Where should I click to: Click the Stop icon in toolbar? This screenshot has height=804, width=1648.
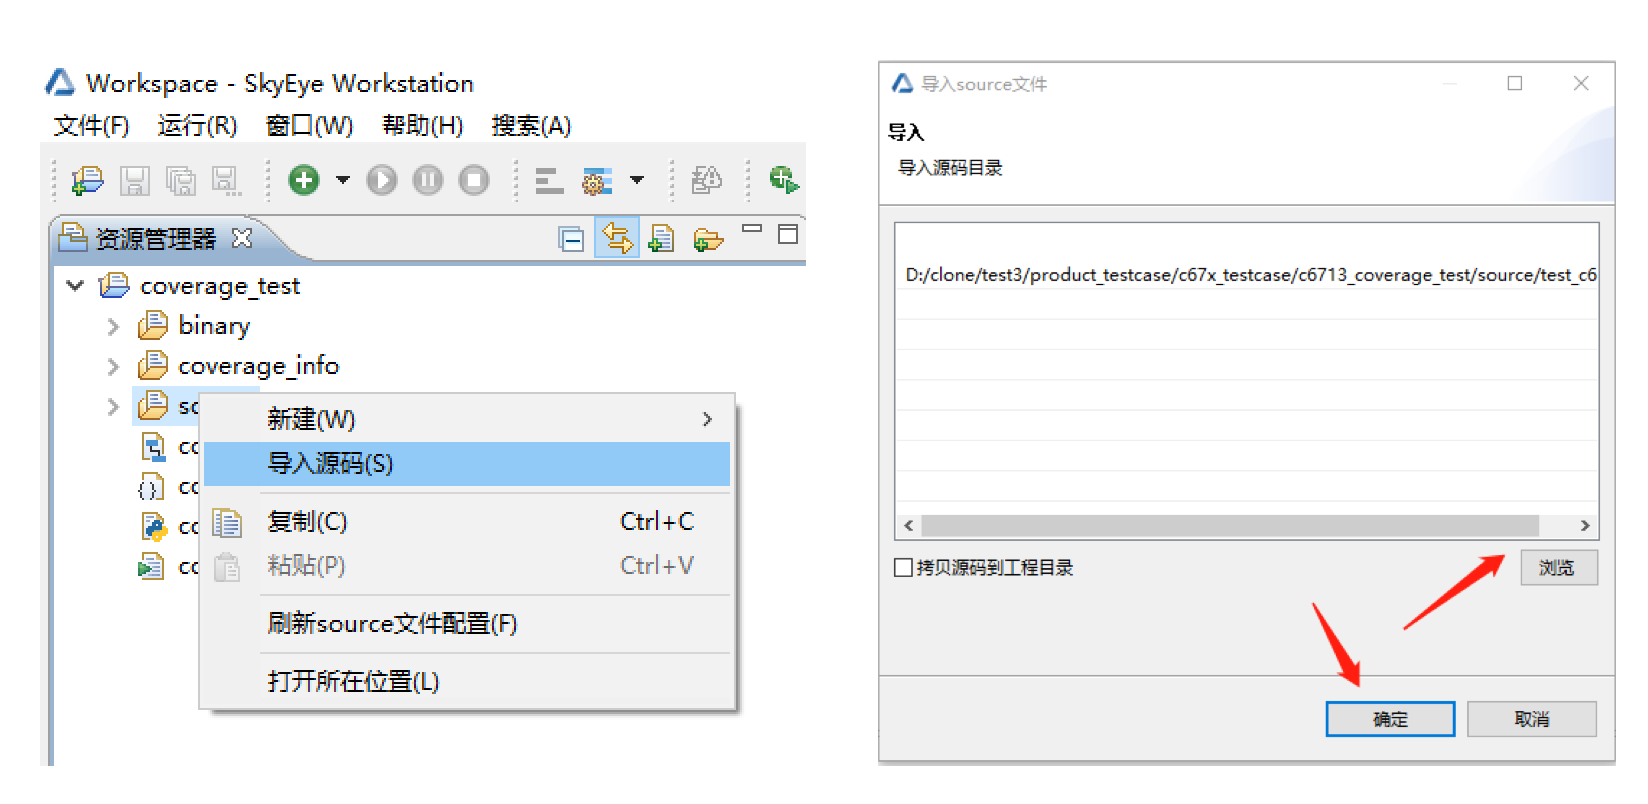click(x=474, y=180)
